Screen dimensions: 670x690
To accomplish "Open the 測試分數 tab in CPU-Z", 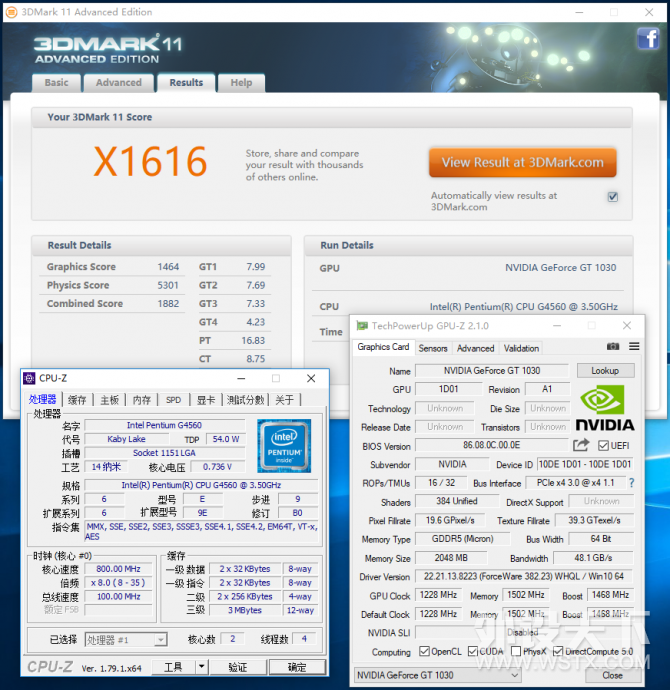I will coord(245,400).
